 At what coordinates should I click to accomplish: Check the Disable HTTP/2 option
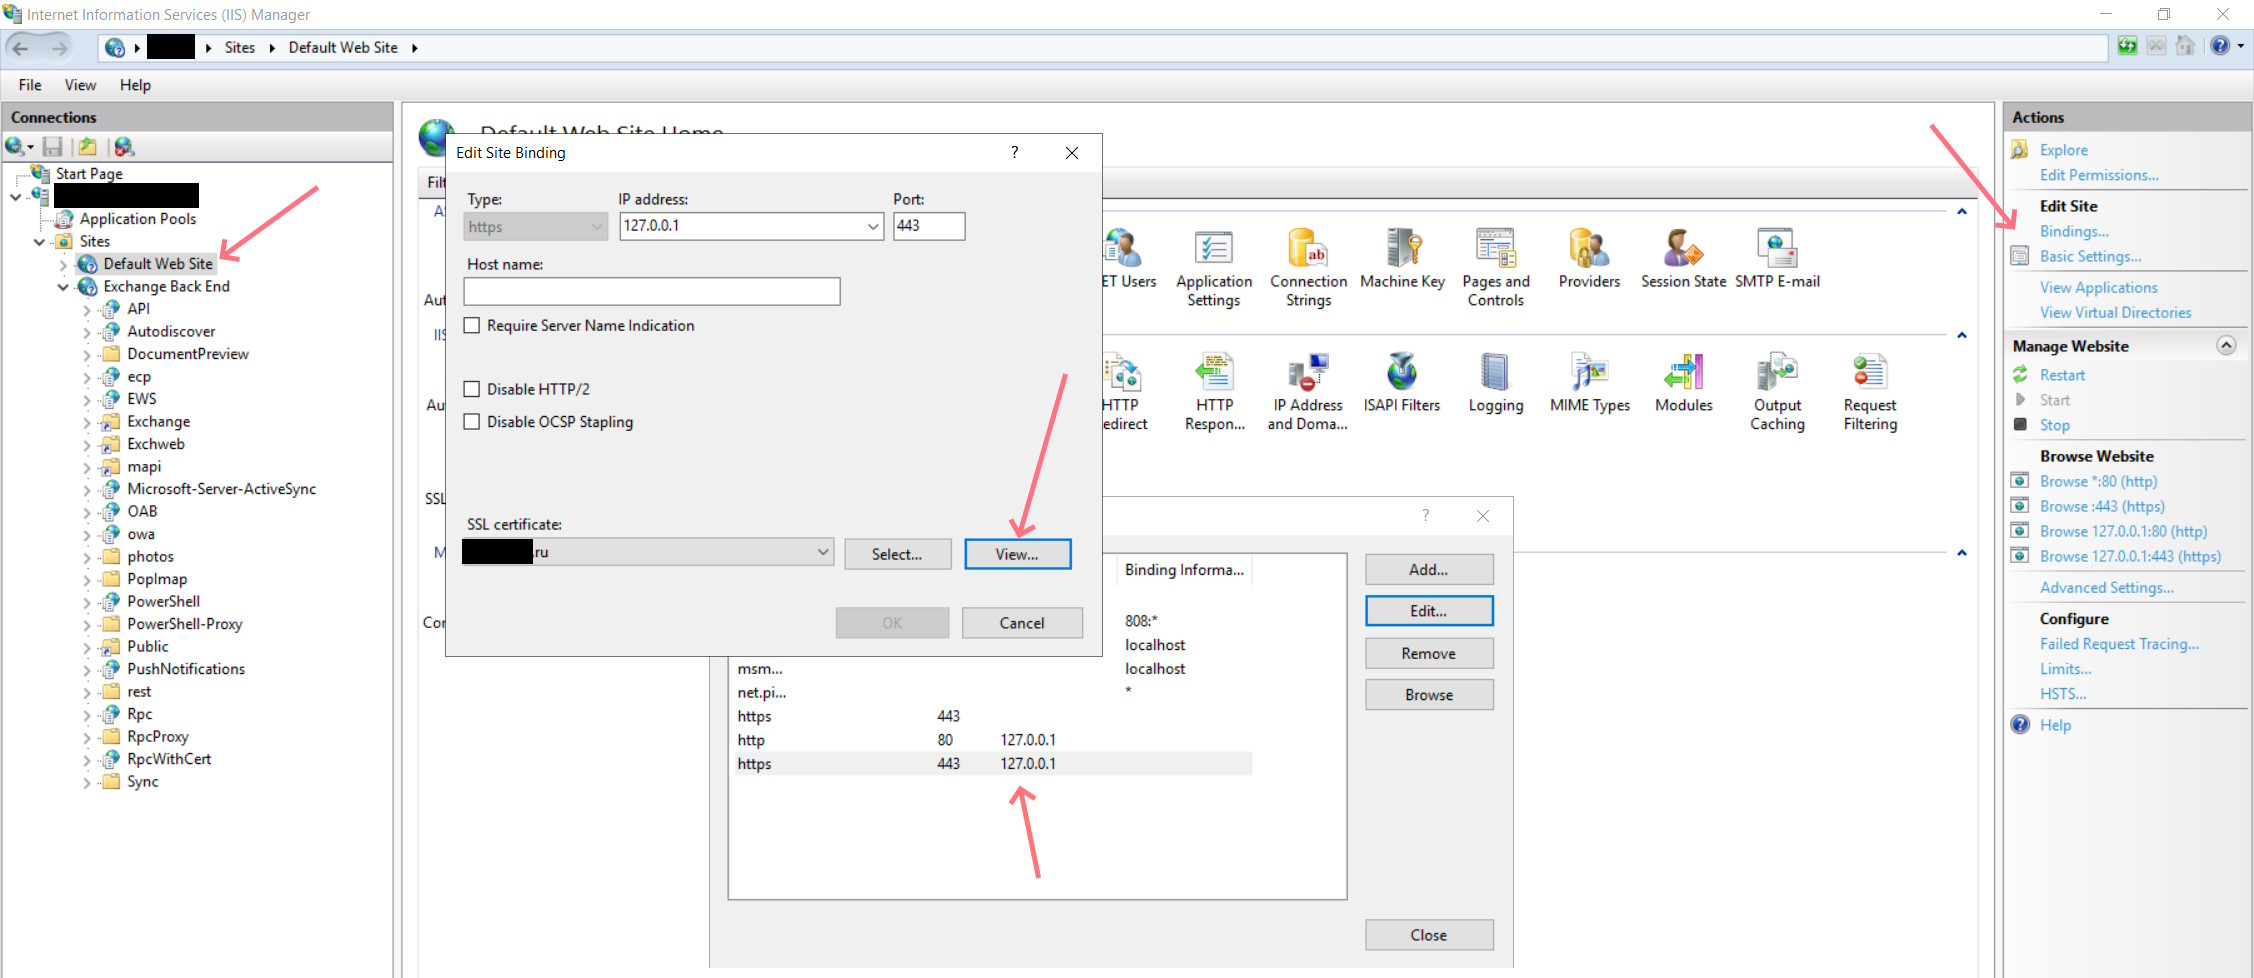[472, 389]
